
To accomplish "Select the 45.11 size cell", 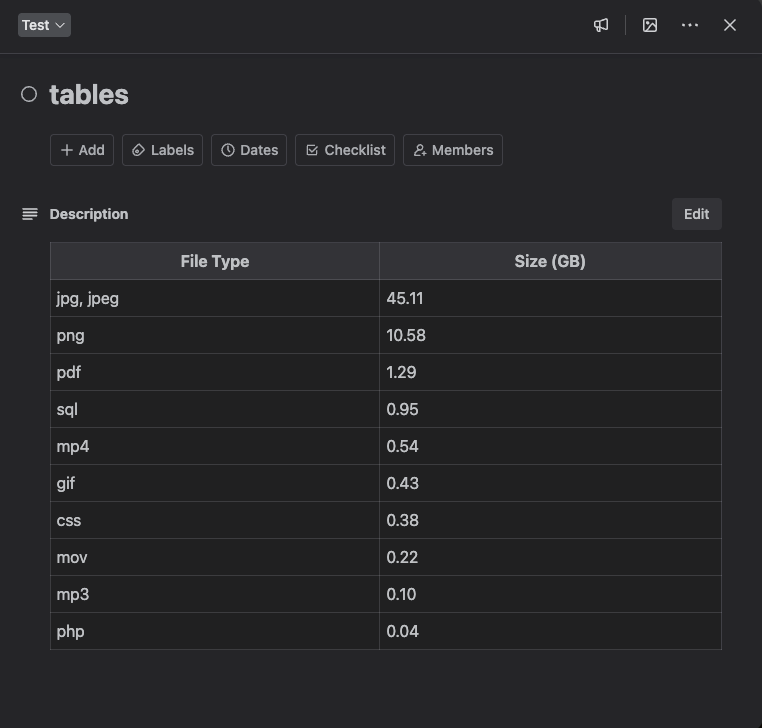I will 550,298.
